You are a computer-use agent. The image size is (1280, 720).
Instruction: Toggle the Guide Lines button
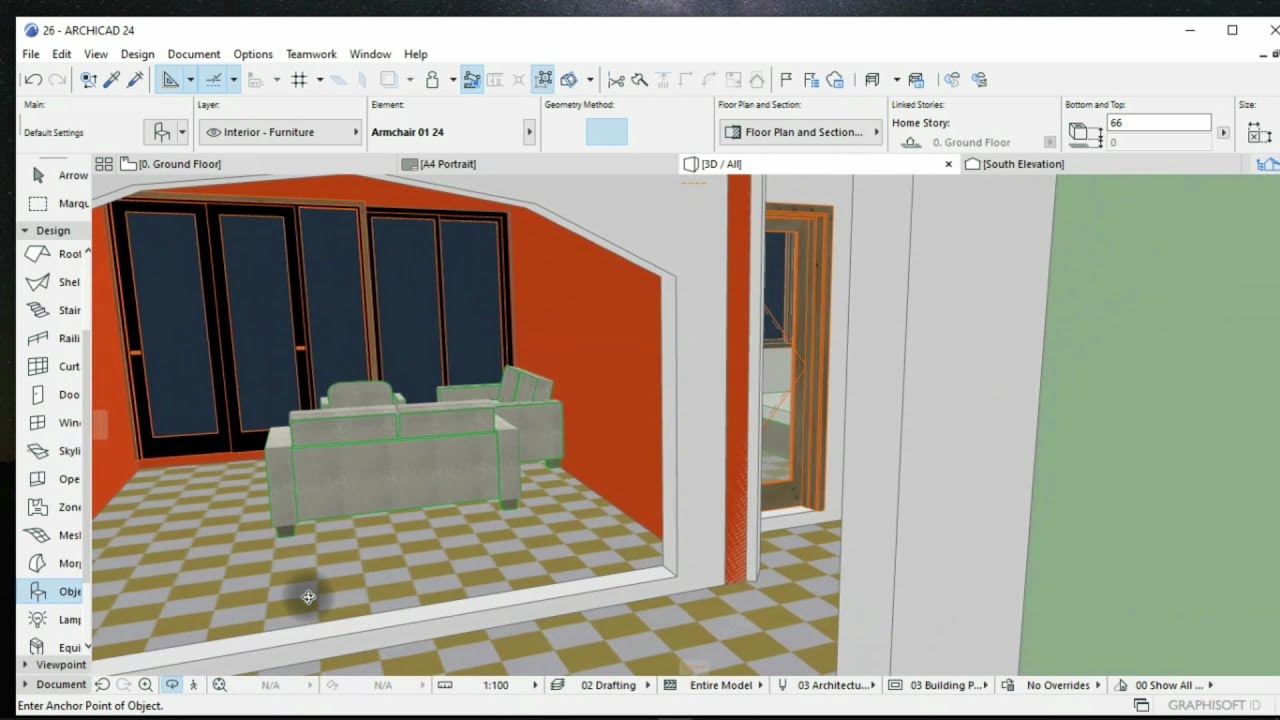coord(170,80)
